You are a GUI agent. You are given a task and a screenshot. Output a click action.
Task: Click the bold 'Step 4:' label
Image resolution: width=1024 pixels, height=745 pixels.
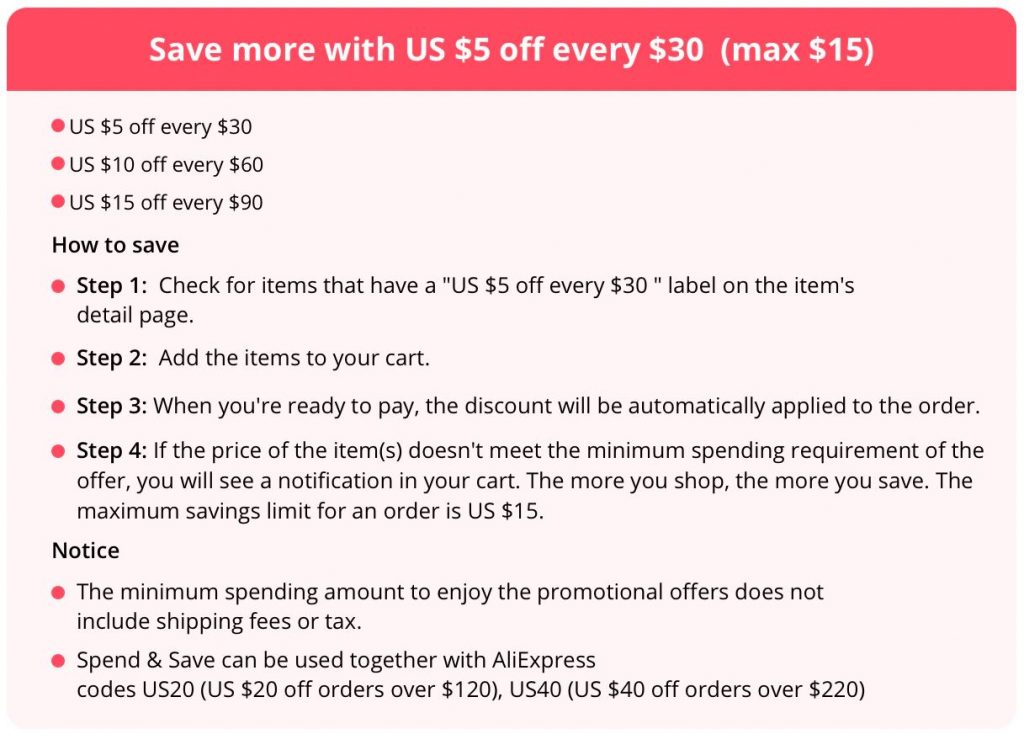click(112, 450)
